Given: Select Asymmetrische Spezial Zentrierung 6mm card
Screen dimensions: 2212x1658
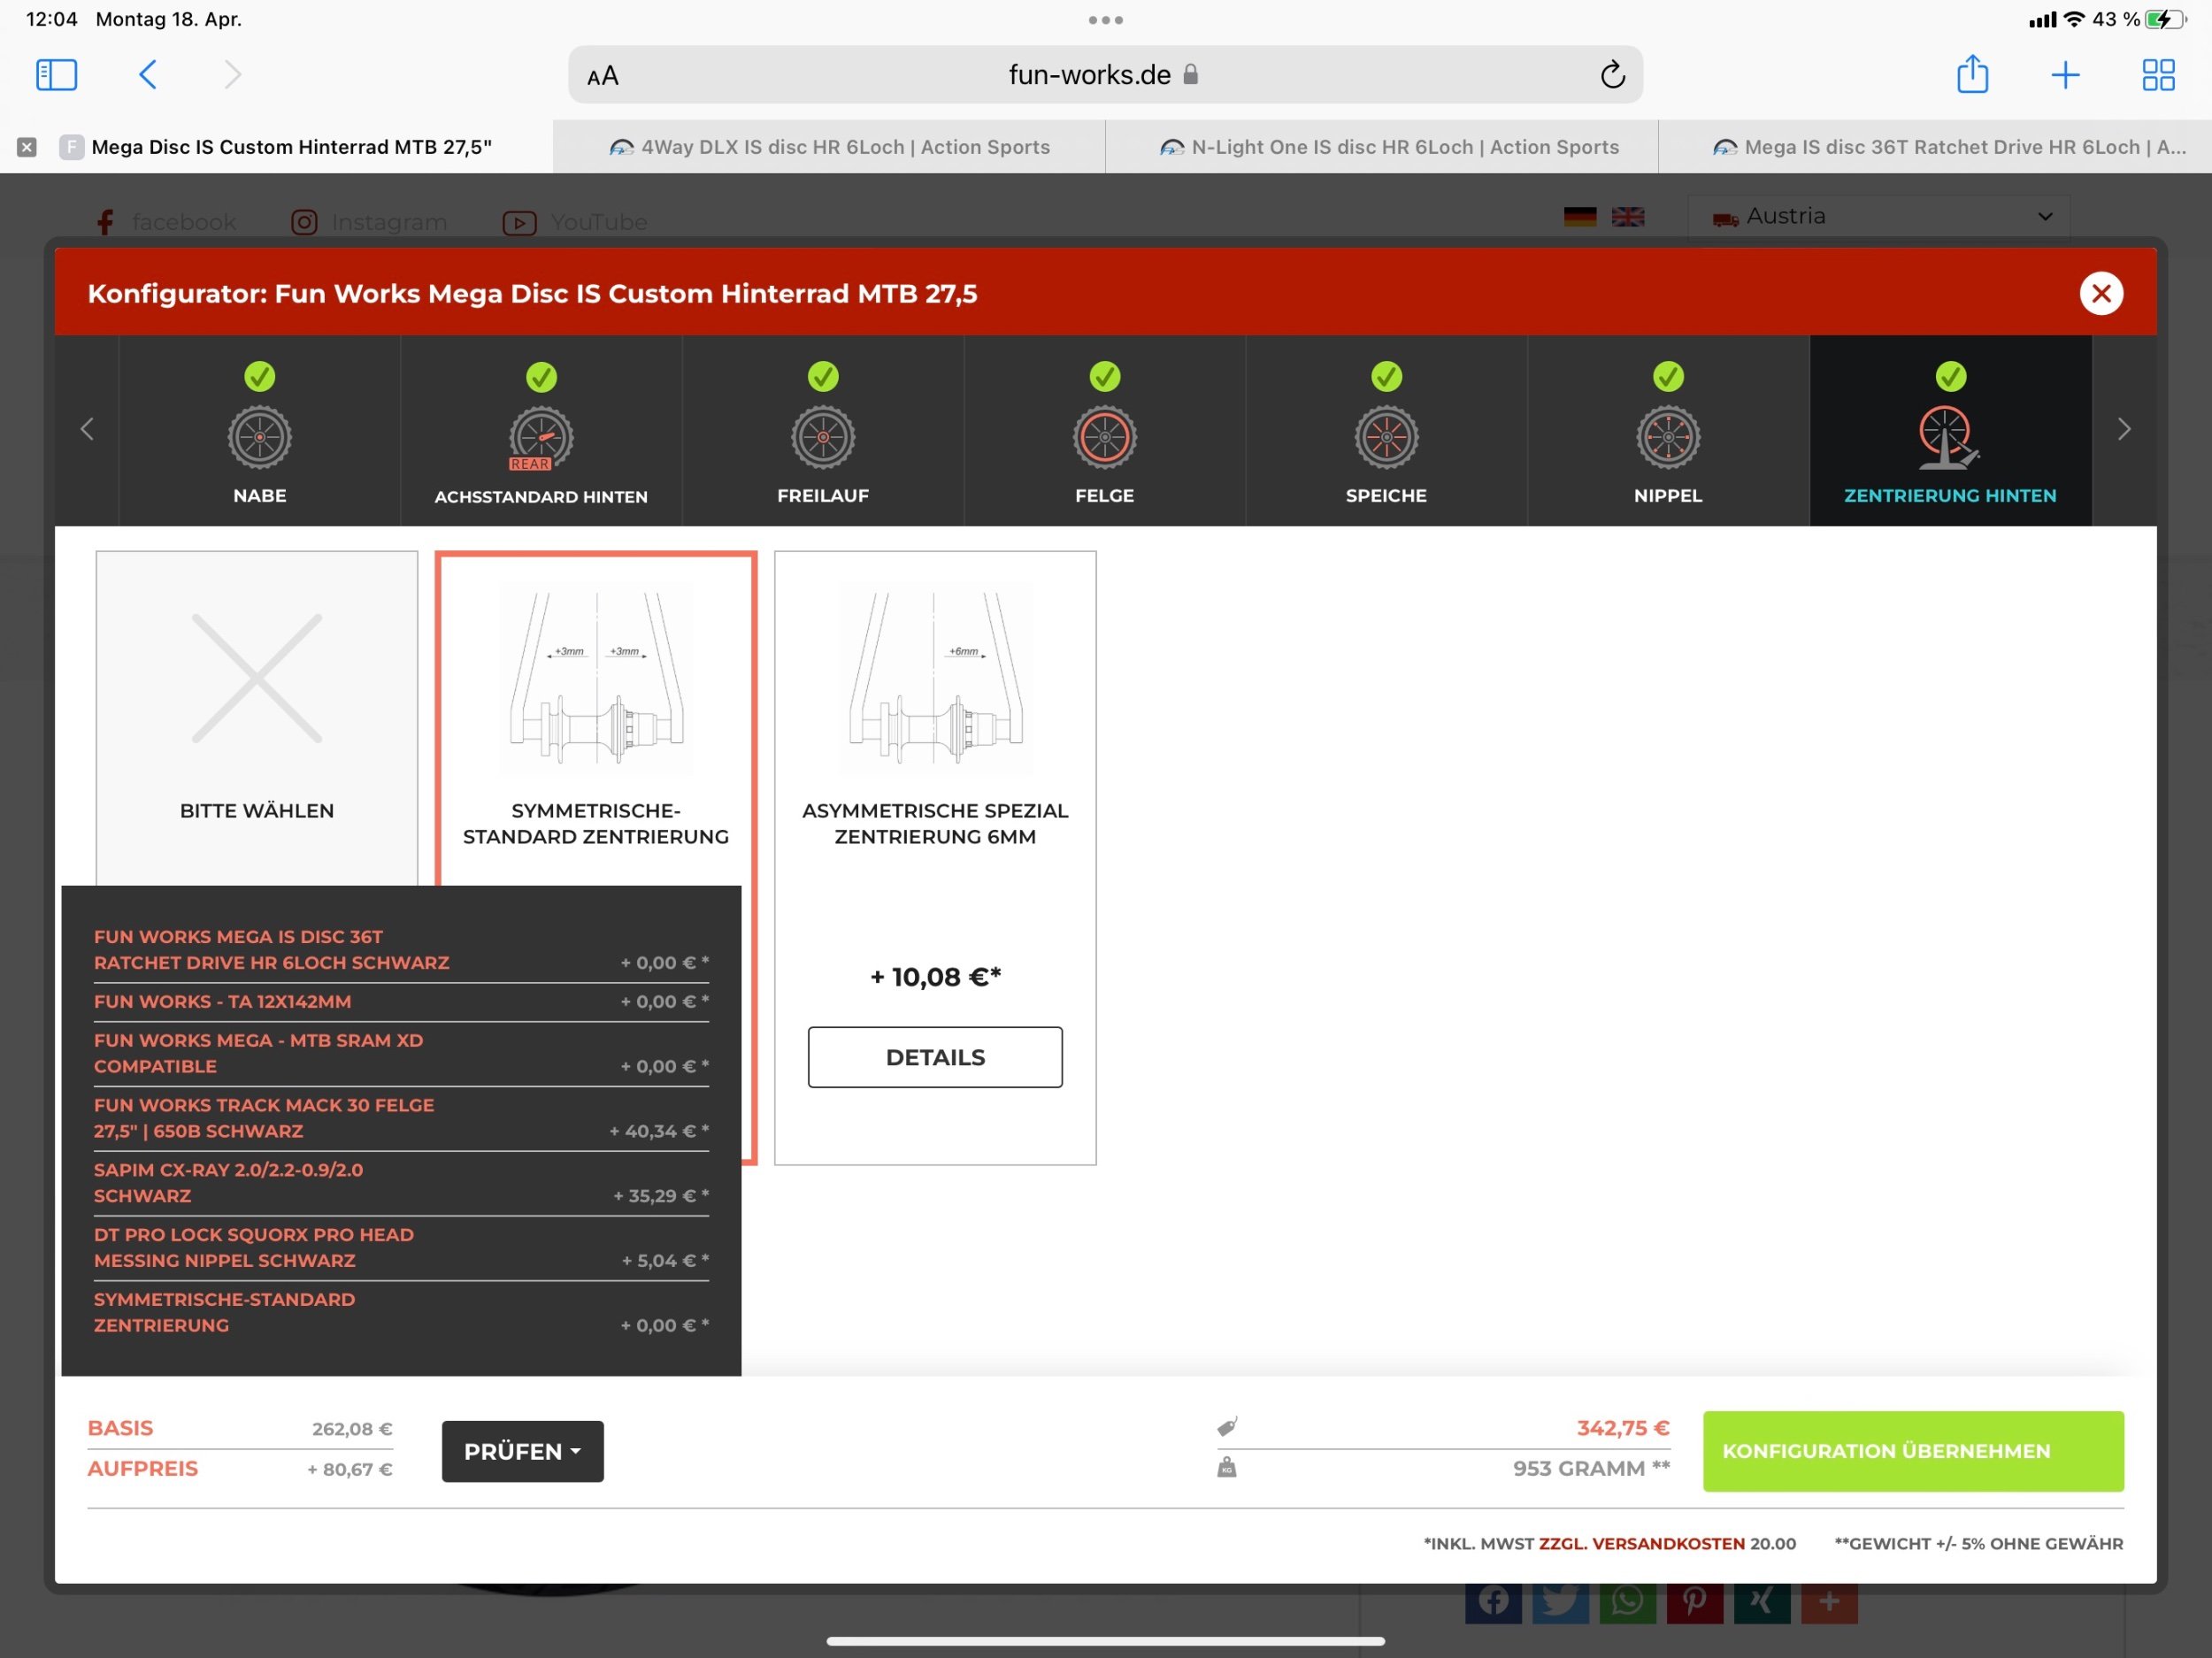Looking at the screenshot, I should coord(935,857).
